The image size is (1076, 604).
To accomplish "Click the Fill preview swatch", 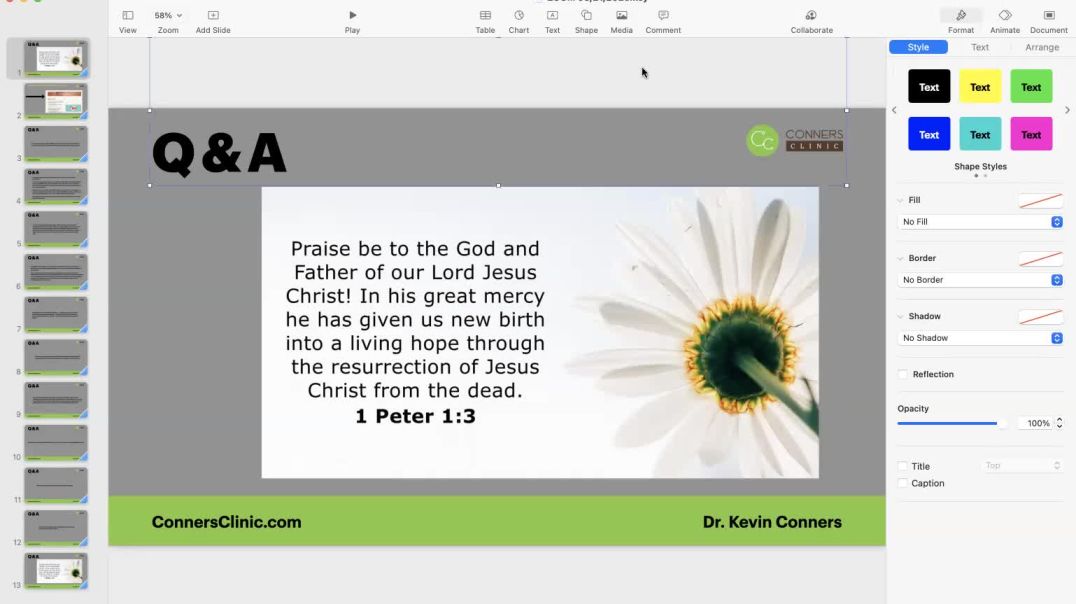I will [x=1040, y=200].
